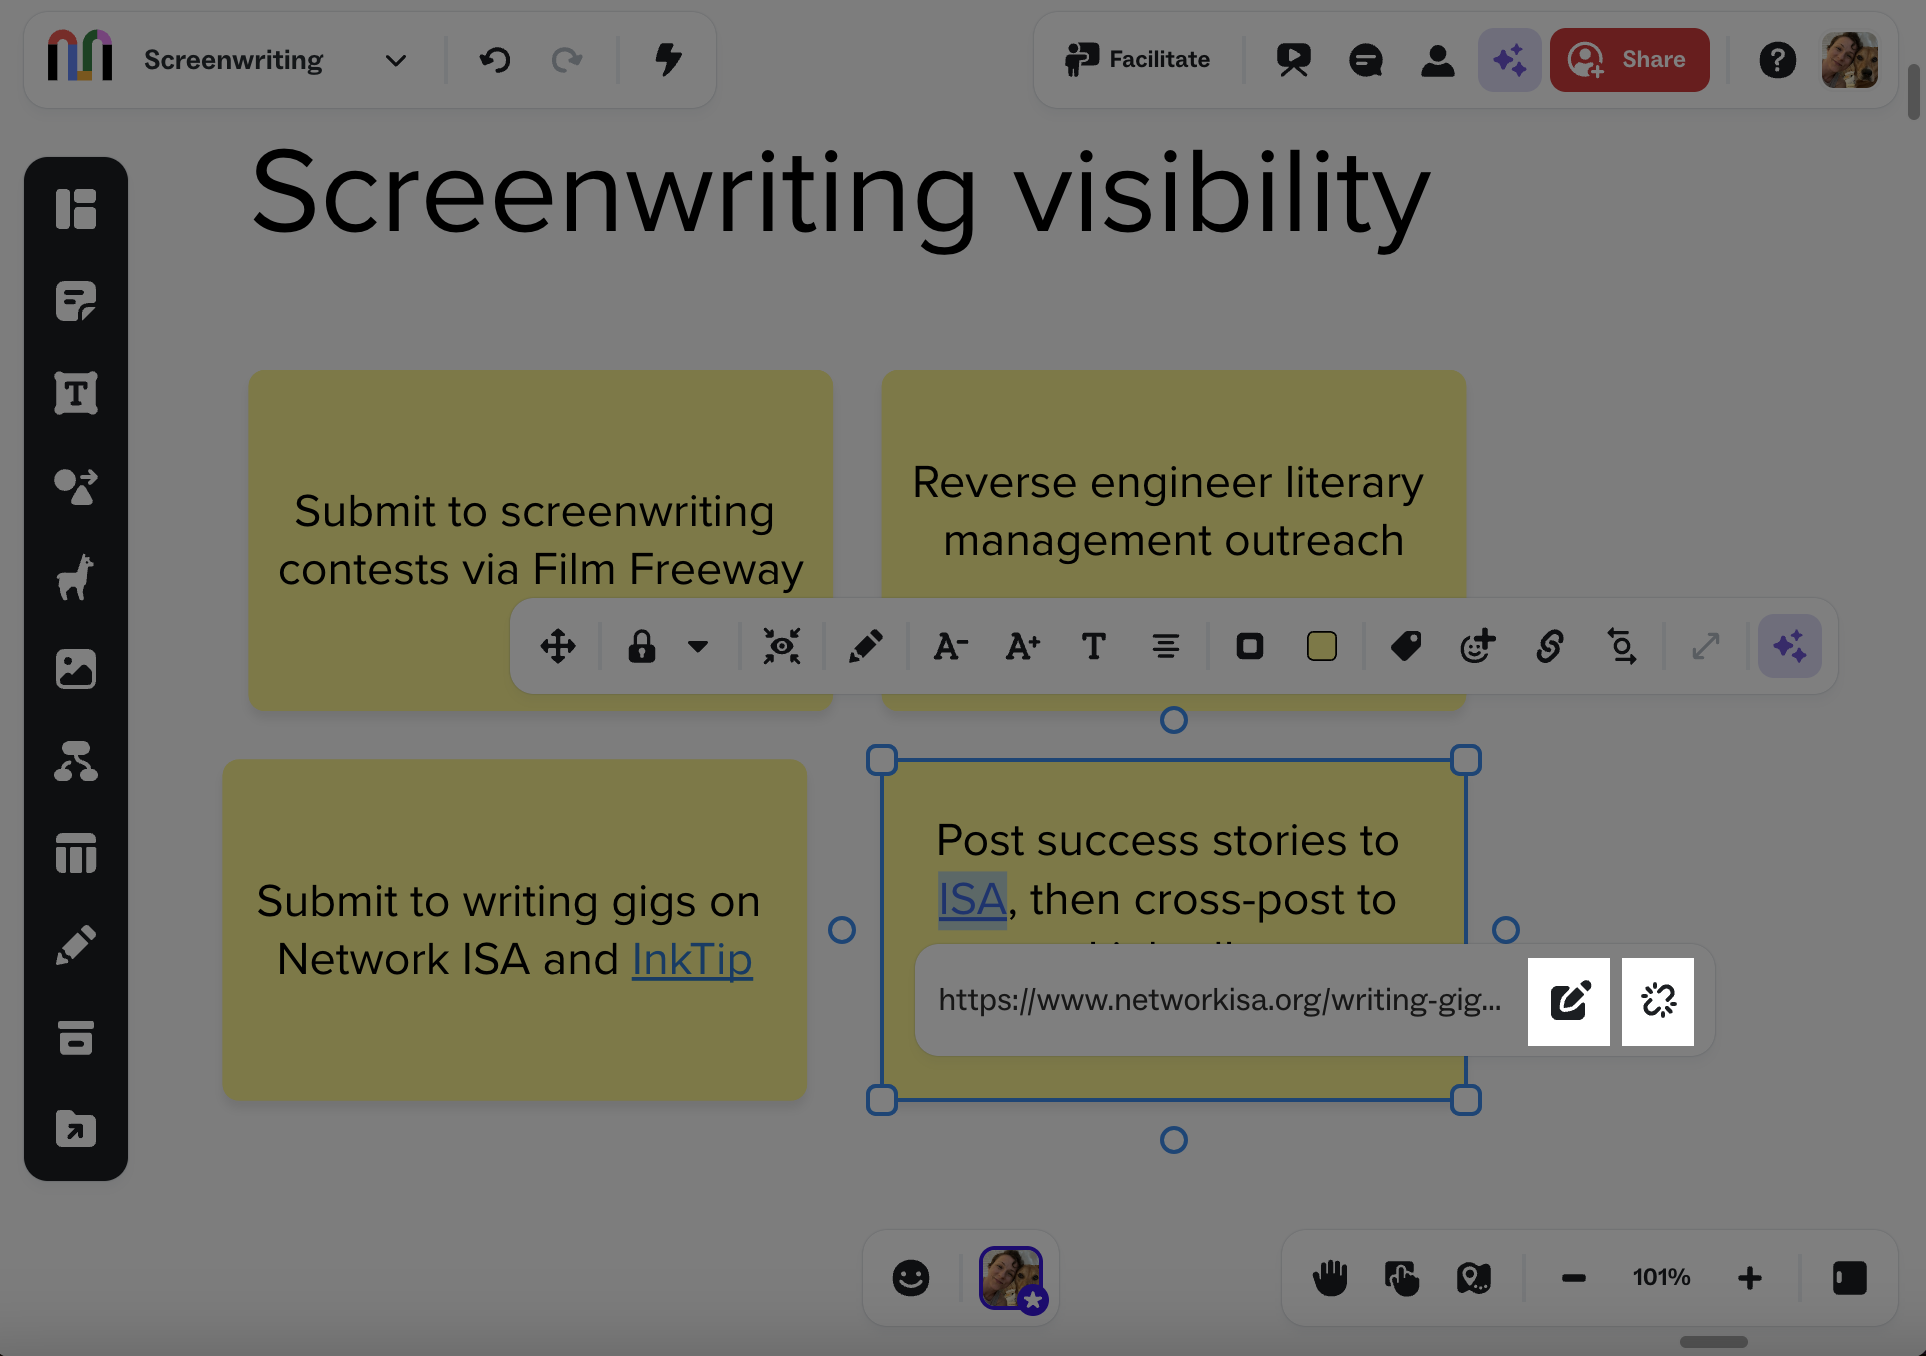Screen dimensions: 1926x1356
Task: Open the AI sparkle button in top bar
Action: coord(1510,60)
